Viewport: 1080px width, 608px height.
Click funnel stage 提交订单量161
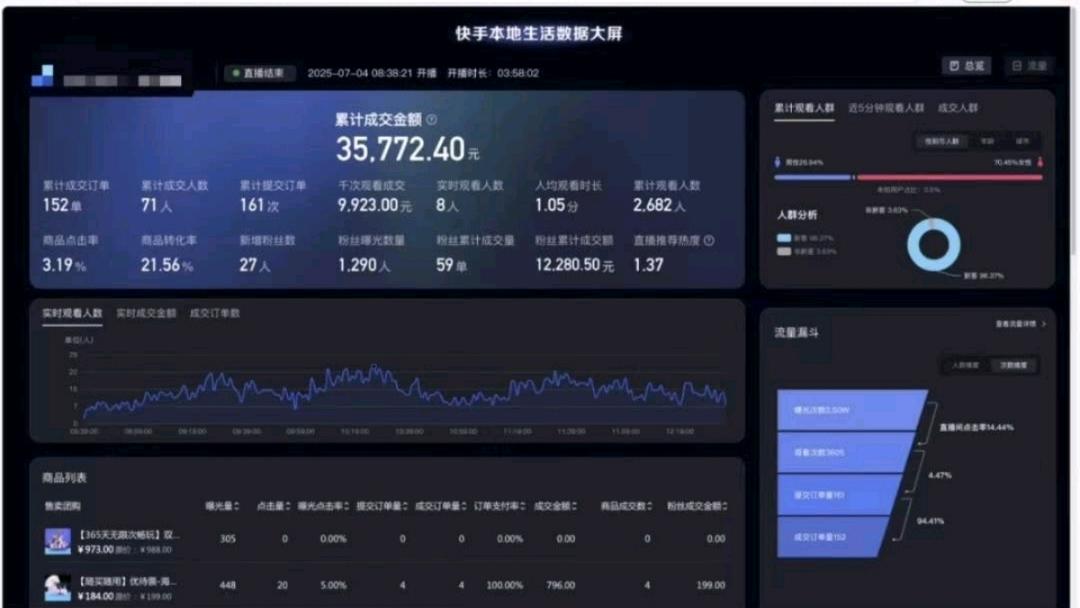click(x=838, y=494)
